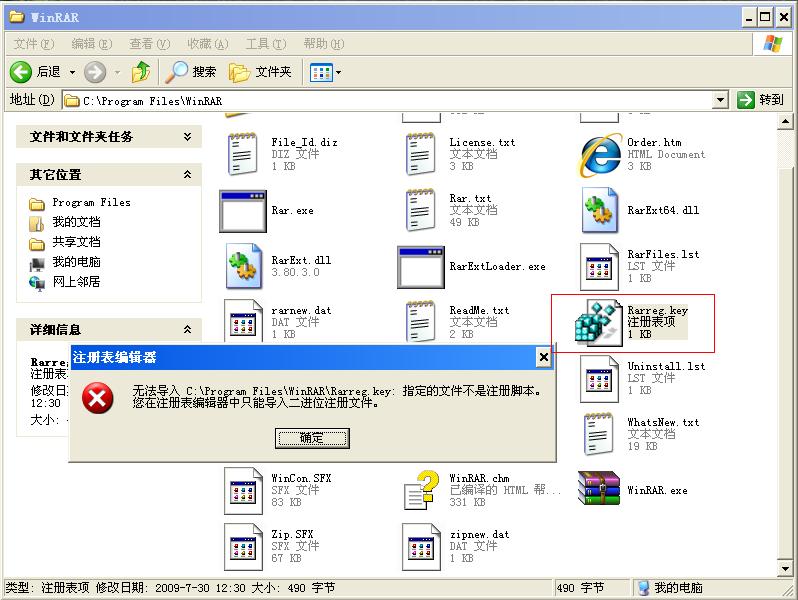This screenshot has height=600, width=798.
Task: Open the Views dropdown arrow
Action: click(338, 73)
